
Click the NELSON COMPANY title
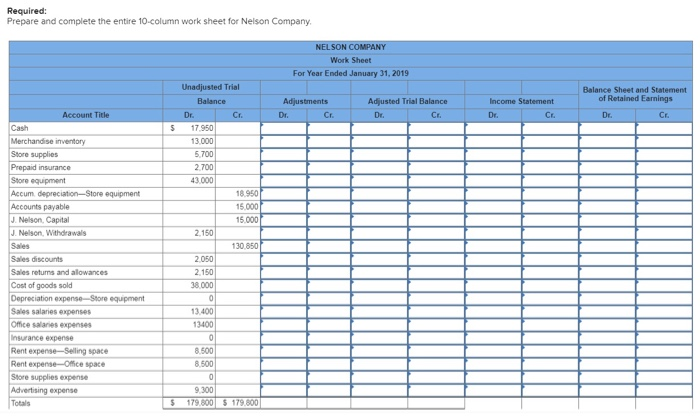point(350,47)
